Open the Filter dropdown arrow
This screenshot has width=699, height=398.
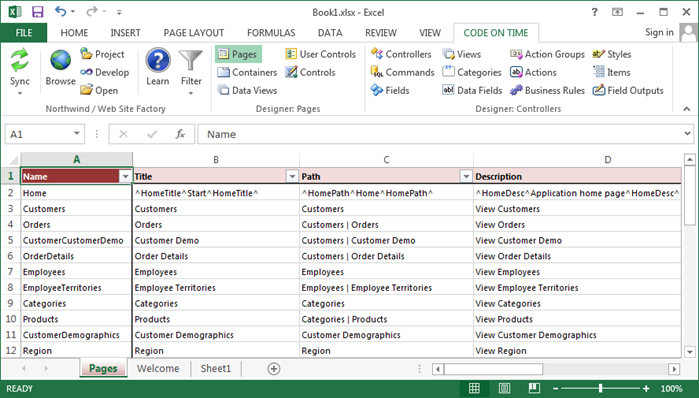coord(191,93)
